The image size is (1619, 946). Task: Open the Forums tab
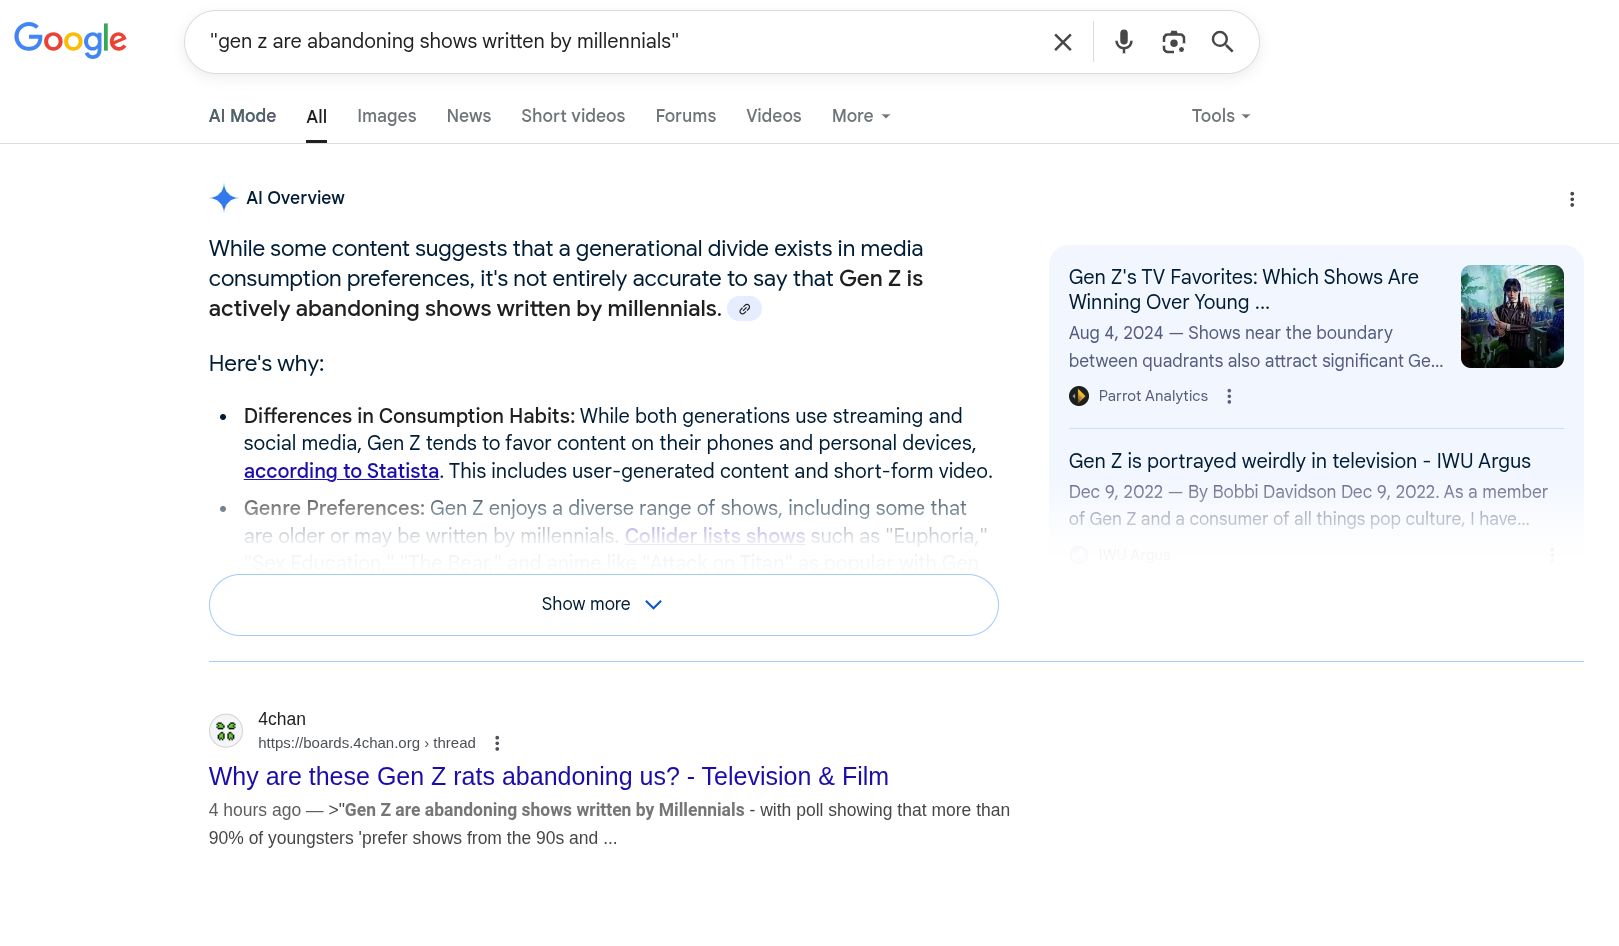[685, 116]
